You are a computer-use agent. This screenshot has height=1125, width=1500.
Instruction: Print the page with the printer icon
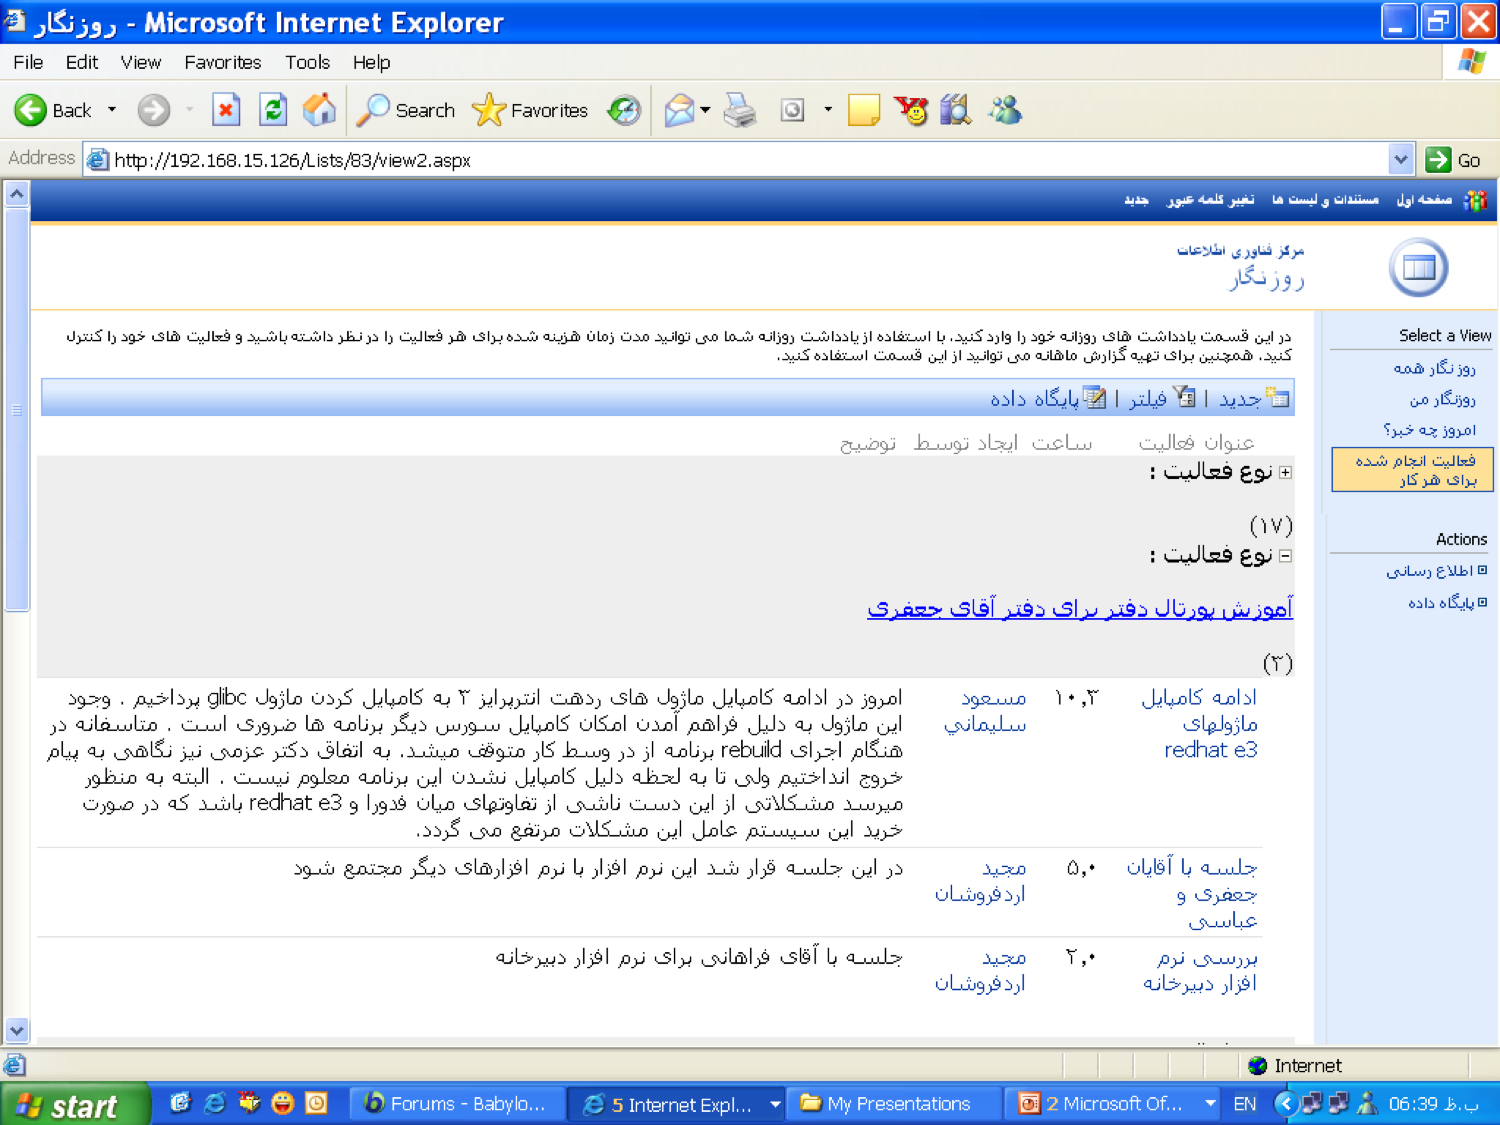[x=740, y=110]
